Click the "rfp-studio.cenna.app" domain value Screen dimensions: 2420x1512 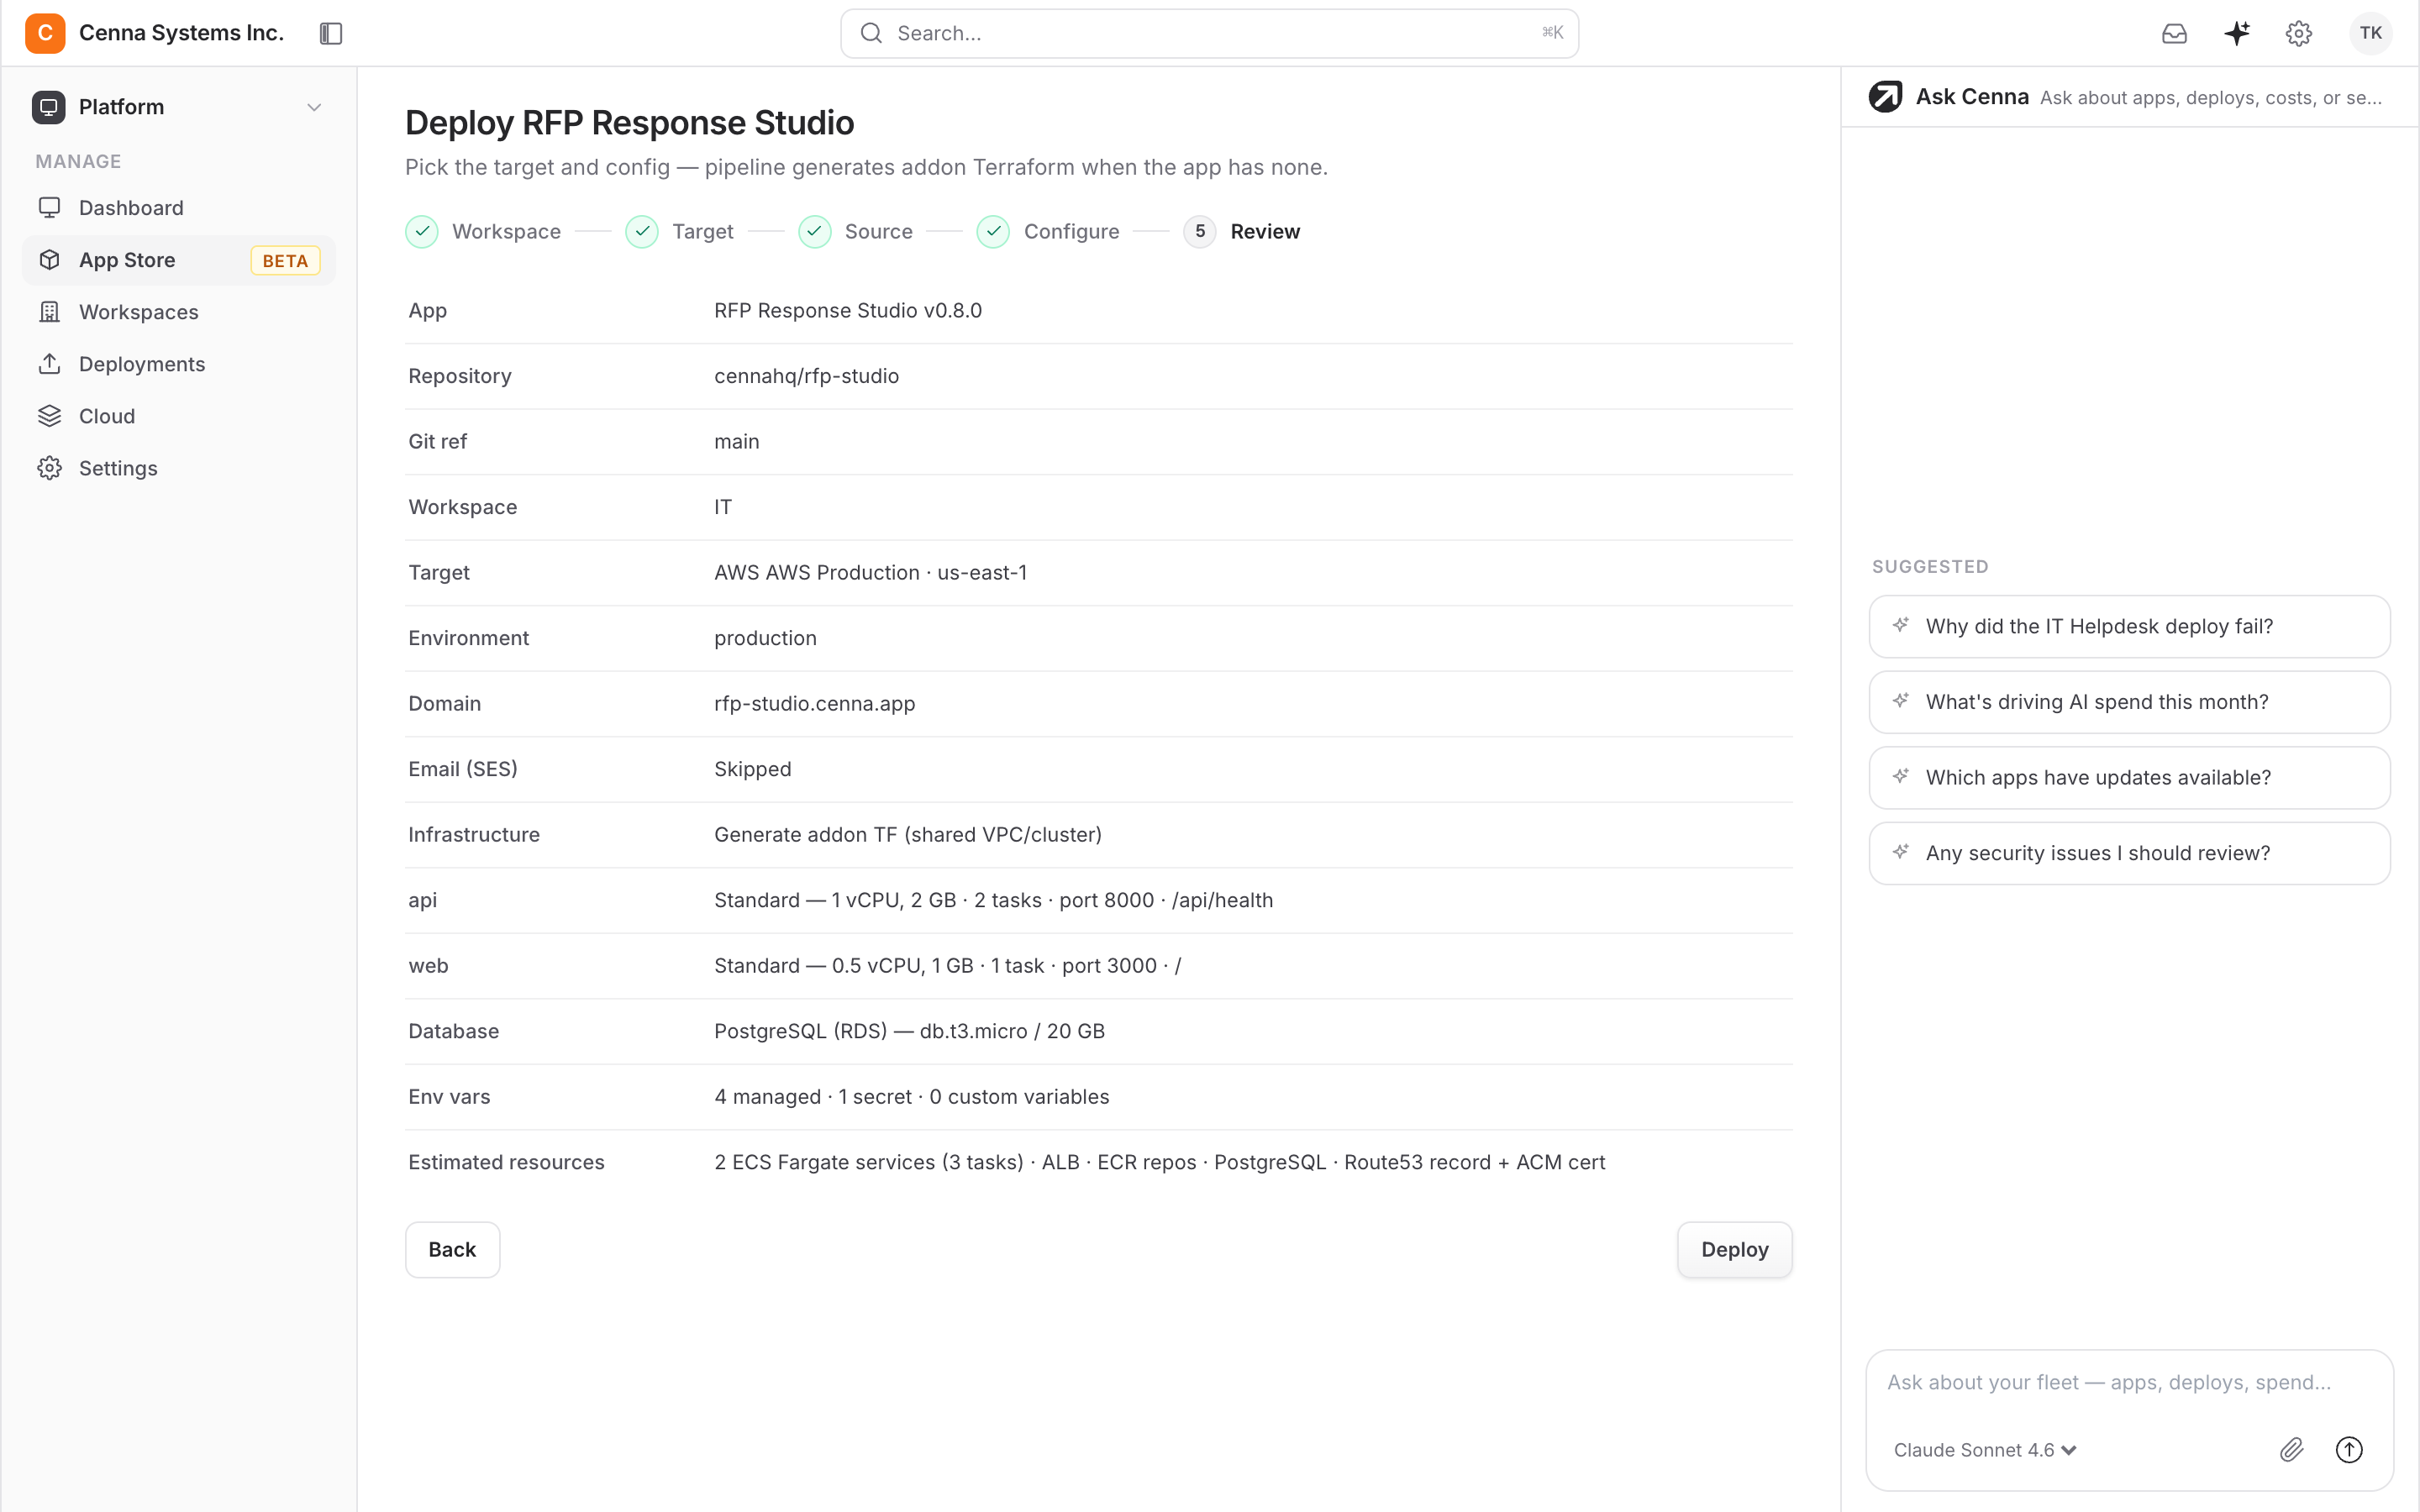814,703
